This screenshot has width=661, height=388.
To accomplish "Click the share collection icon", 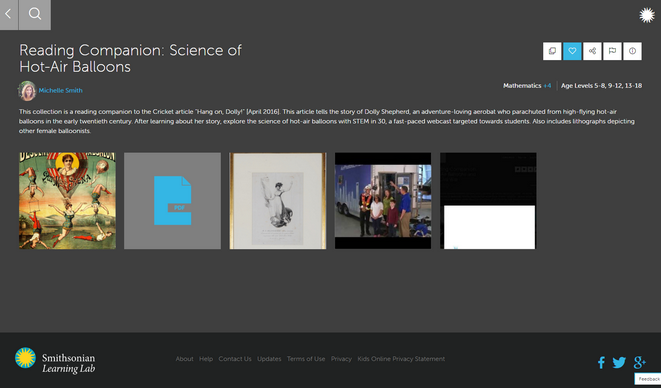I will (592, 51).
